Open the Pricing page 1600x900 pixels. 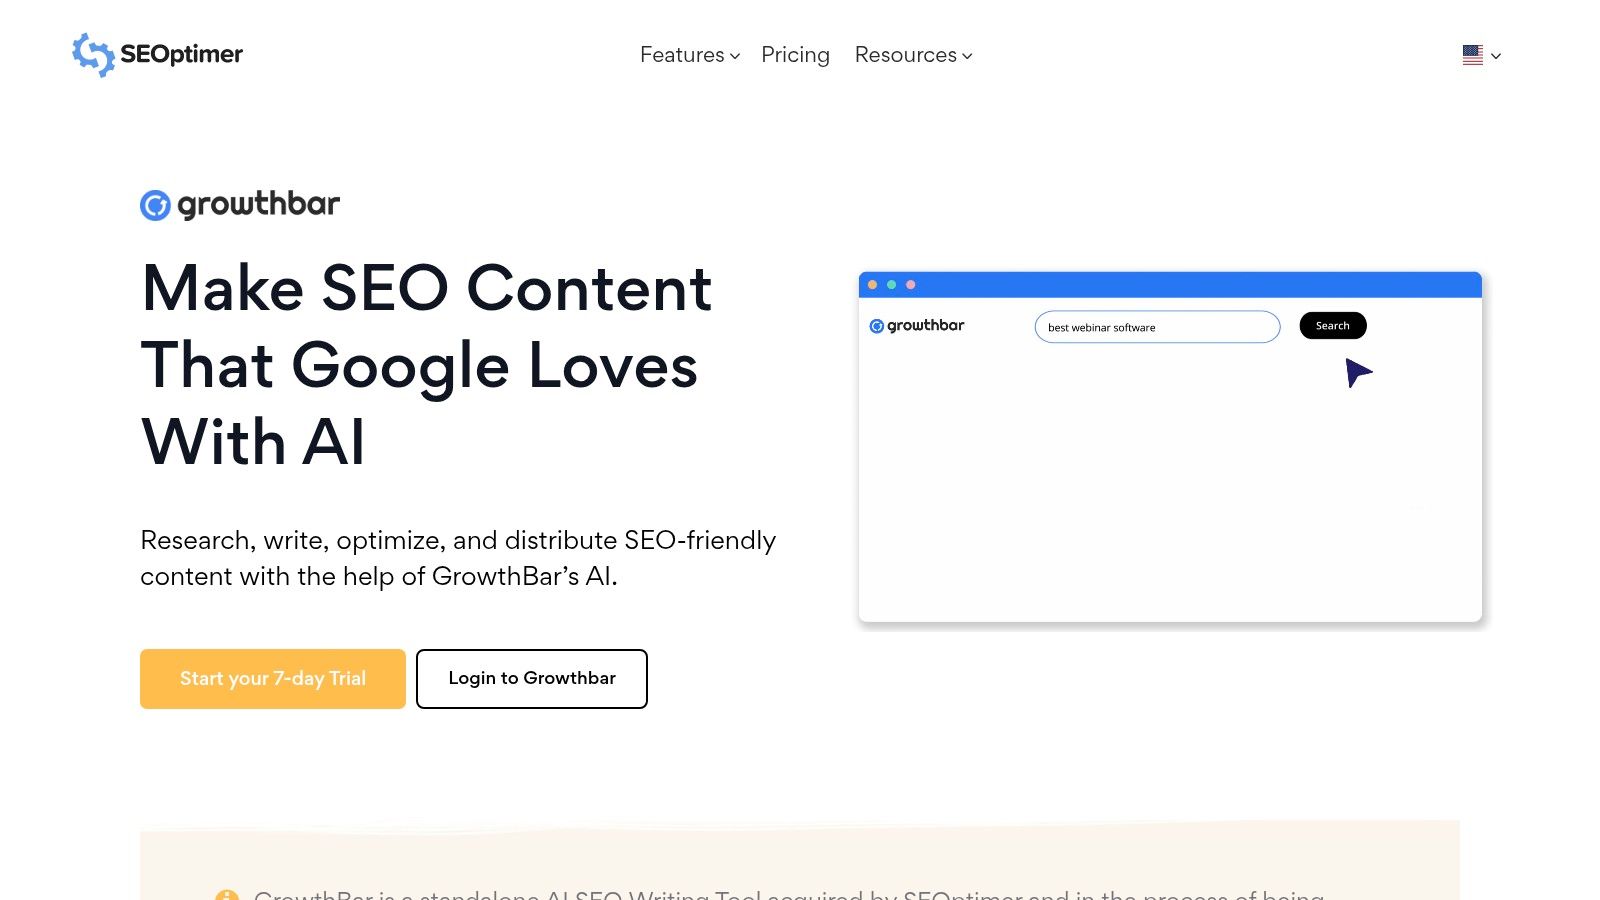795,55
